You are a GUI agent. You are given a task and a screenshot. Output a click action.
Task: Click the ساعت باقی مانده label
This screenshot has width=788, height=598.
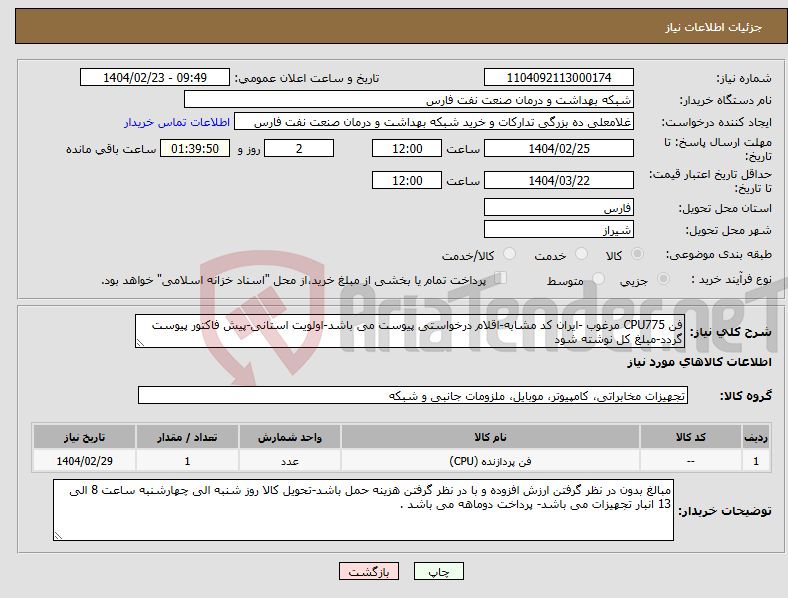tap(111, 150)
